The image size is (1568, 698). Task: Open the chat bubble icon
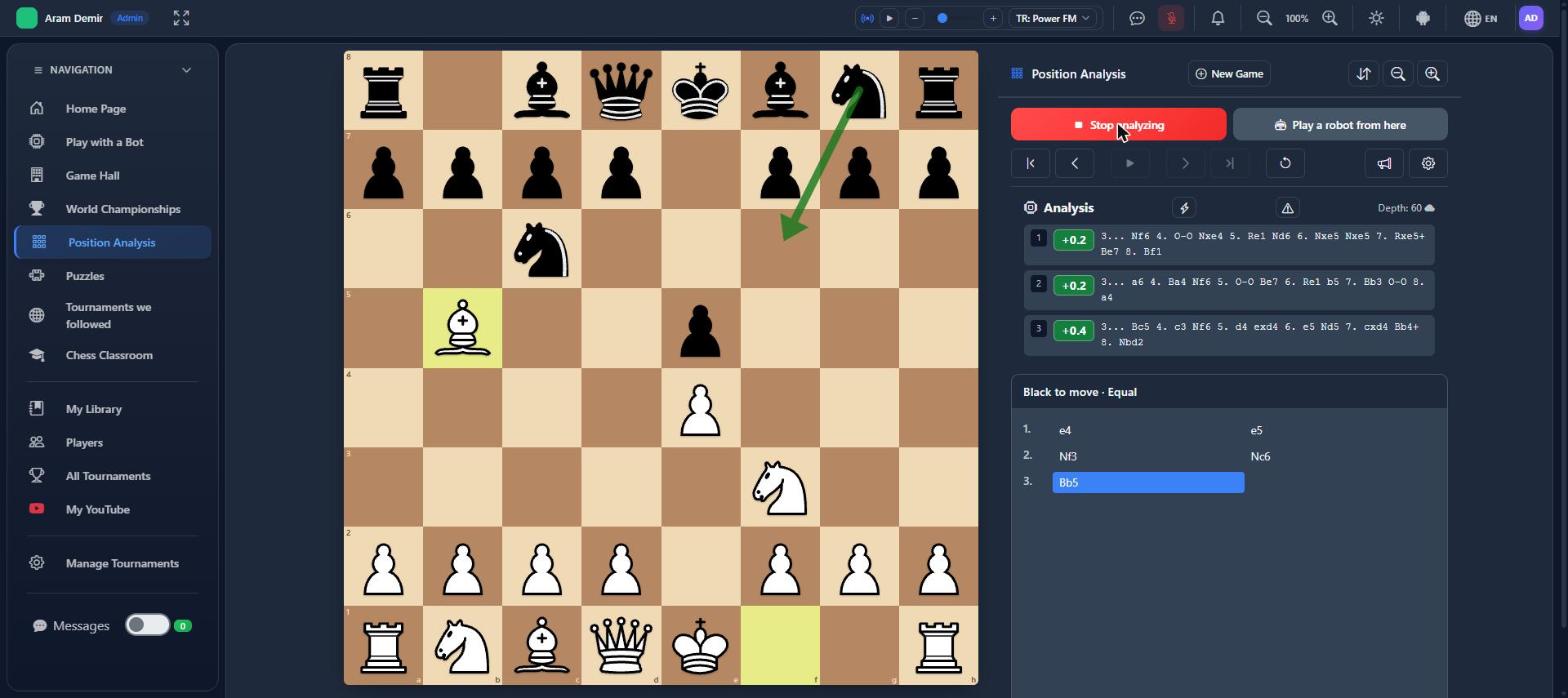[1137, 18]
